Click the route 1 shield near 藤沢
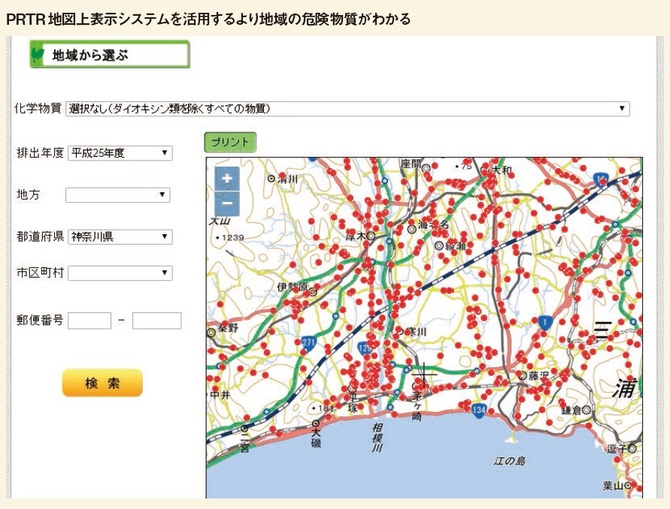 coord(544,322)
